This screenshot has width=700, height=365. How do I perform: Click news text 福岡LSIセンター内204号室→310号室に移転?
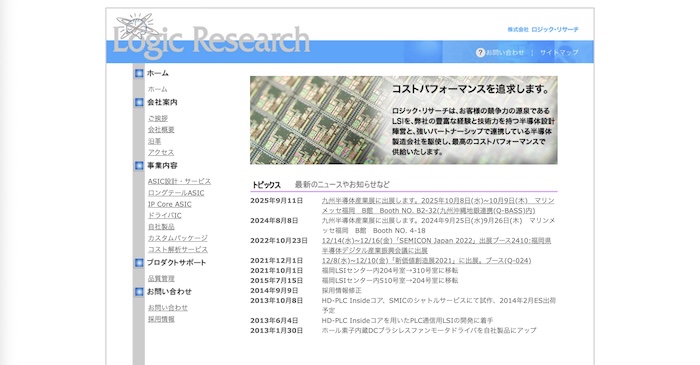coord(390,271)
